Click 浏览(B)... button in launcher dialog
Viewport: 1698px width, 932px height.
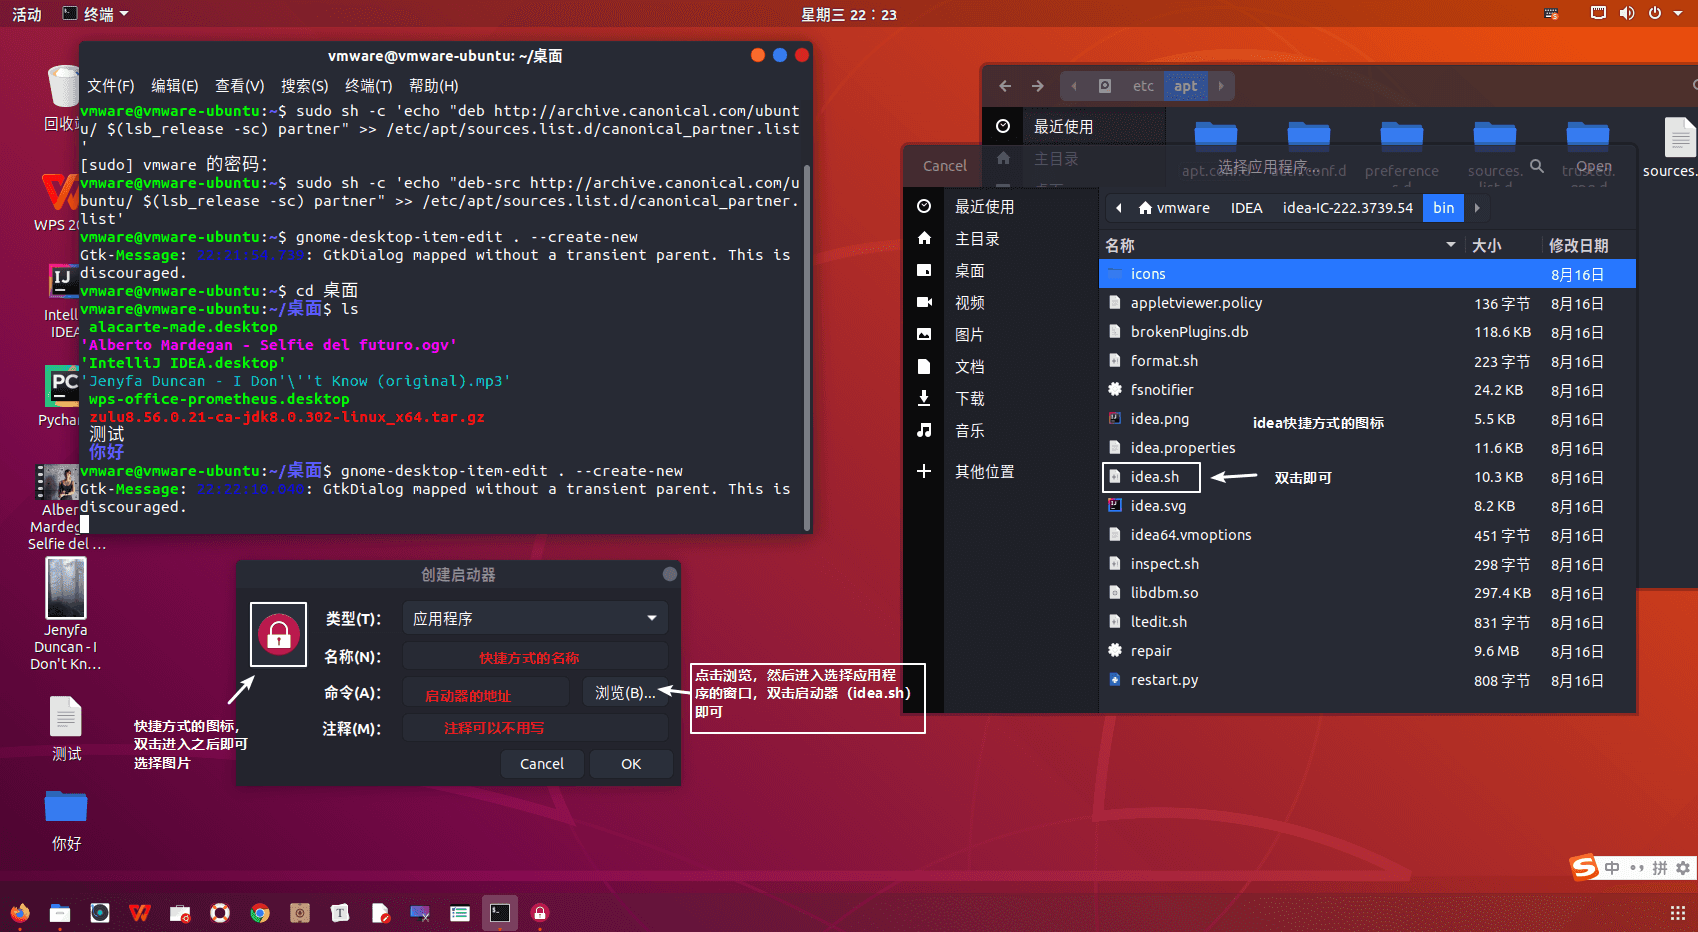tap(625, 692)
